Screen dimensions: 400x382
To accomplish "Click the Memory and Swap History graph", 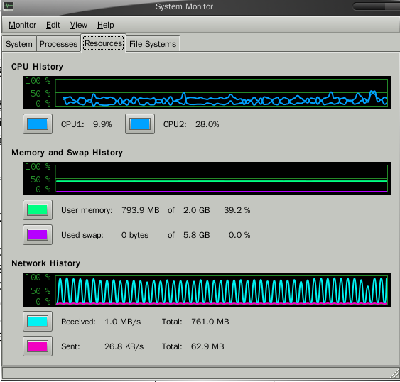I will (x=207, y=178).
